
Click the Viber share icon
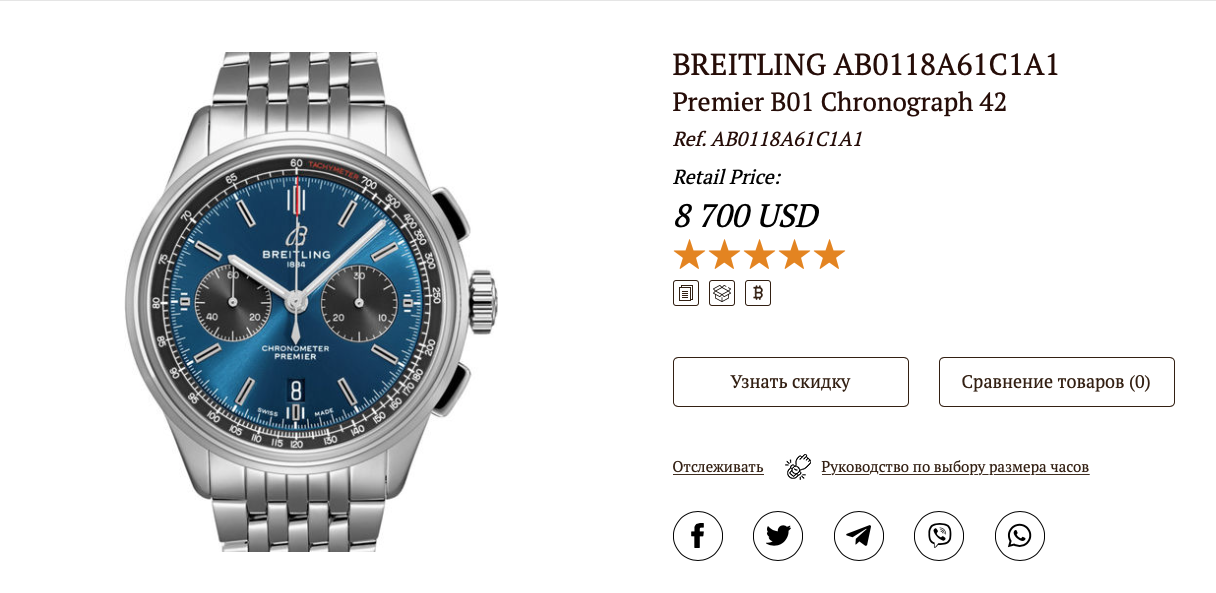[939, 536]
